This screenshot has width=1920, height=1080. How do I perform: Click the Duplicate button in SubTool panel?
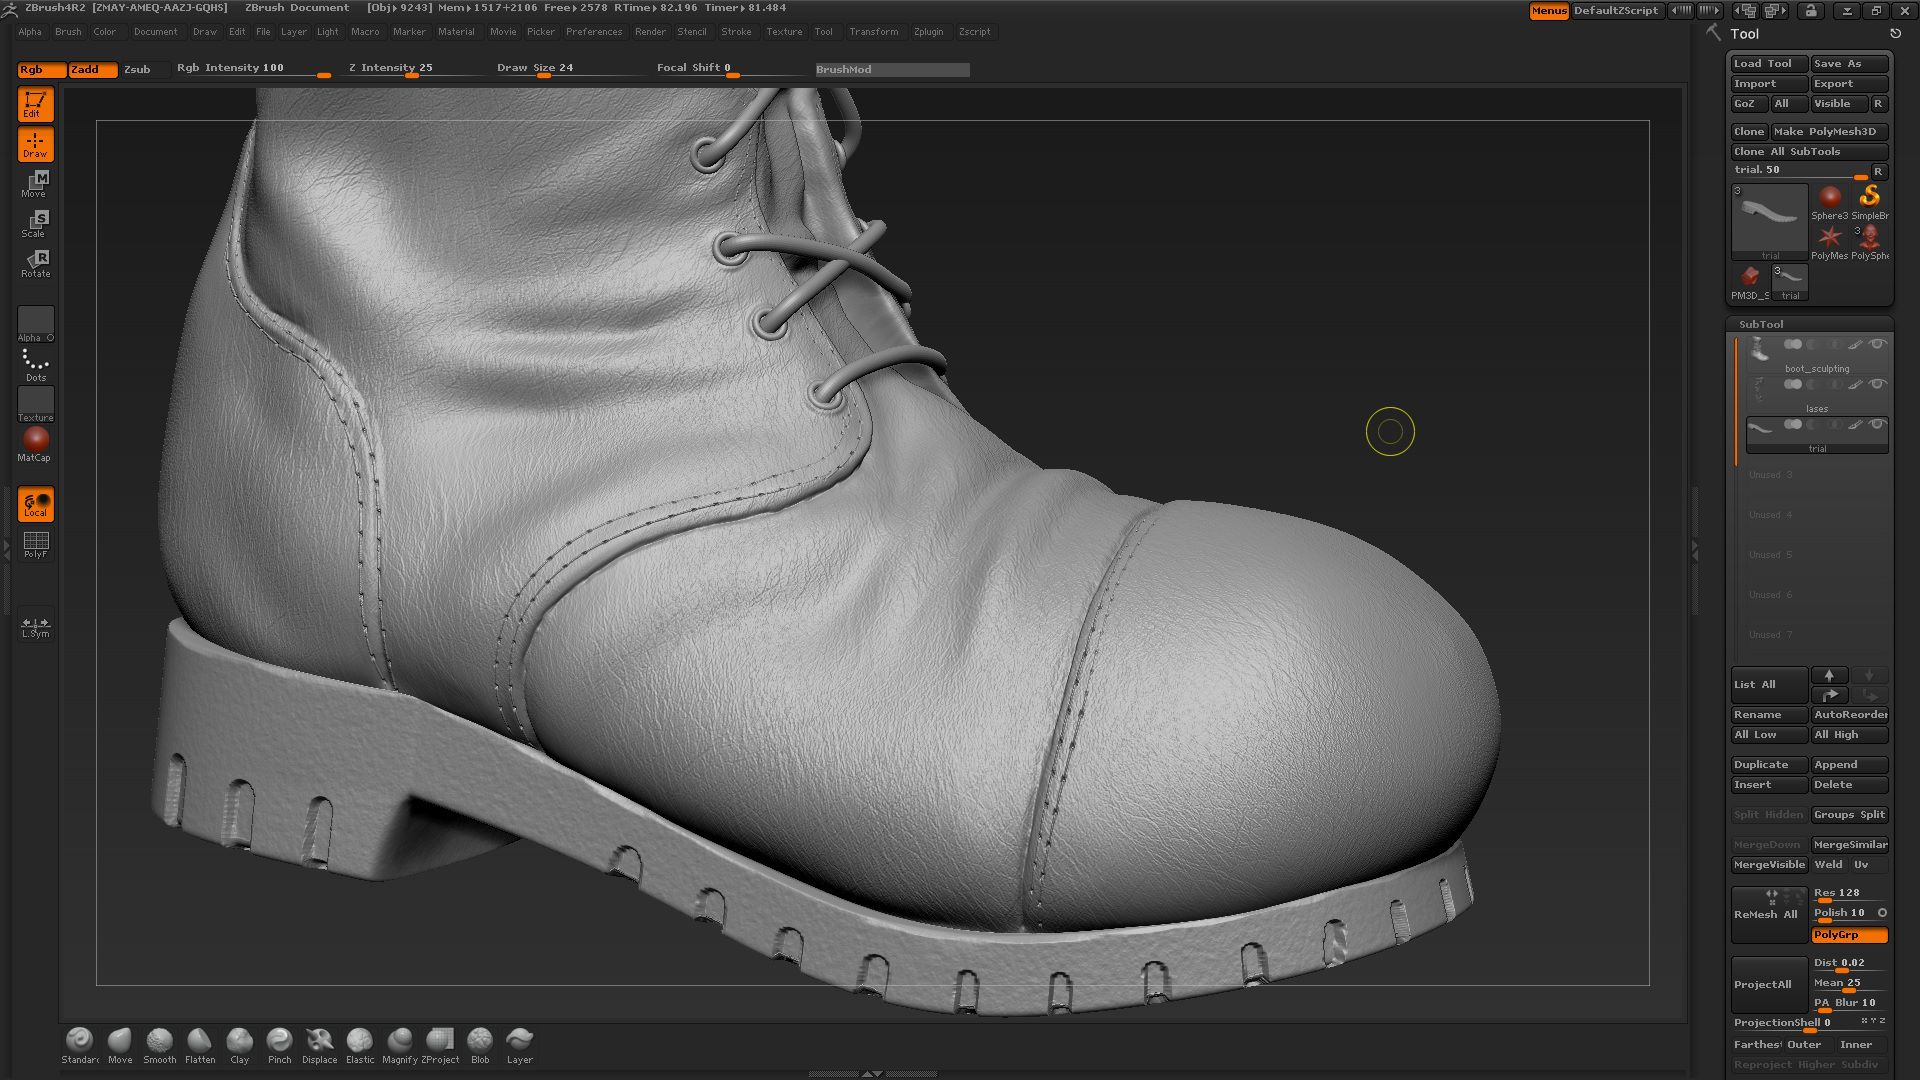click(x=1767, y=764)
